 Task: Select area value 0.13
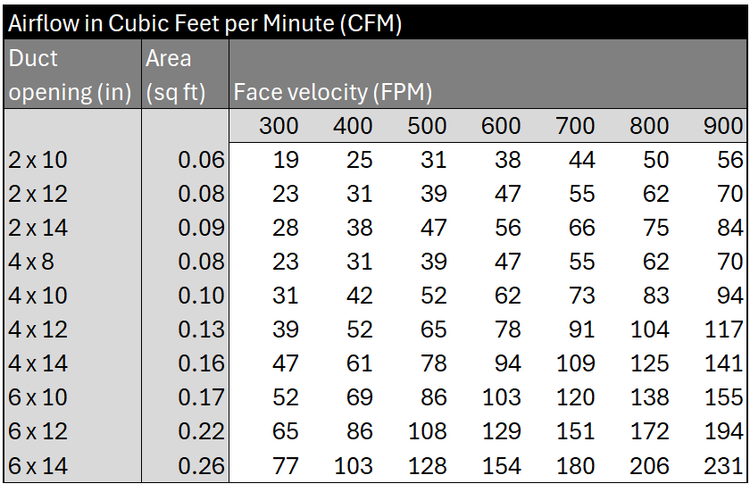coord(201,330)
